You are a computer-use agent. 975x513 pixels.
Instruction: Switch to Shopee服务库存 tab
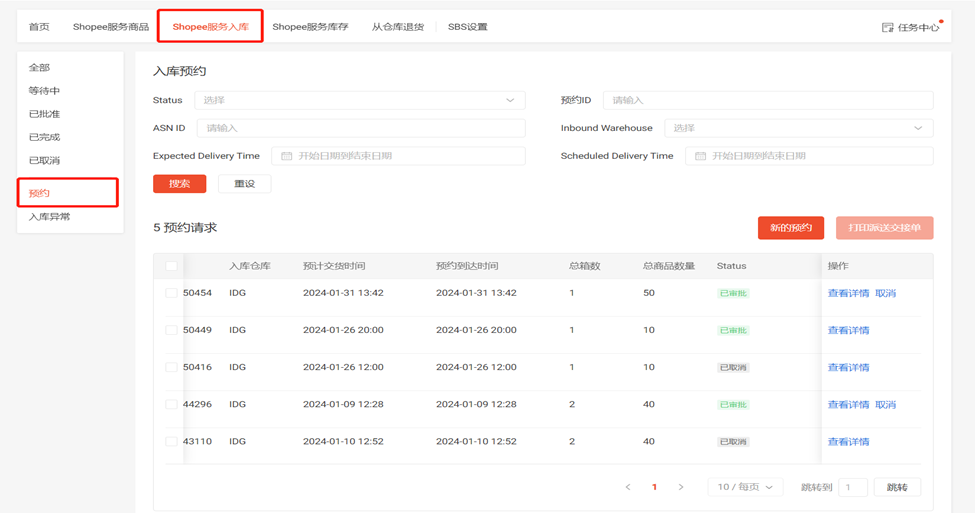pos(310,27)
